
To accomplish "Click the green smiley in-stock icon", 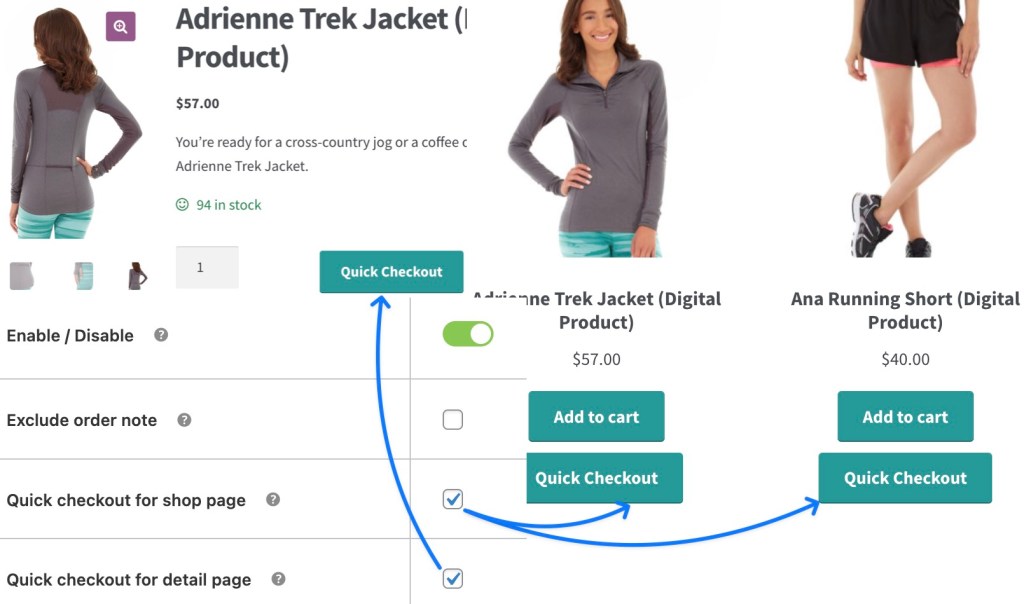I will (x=182, y=205).
